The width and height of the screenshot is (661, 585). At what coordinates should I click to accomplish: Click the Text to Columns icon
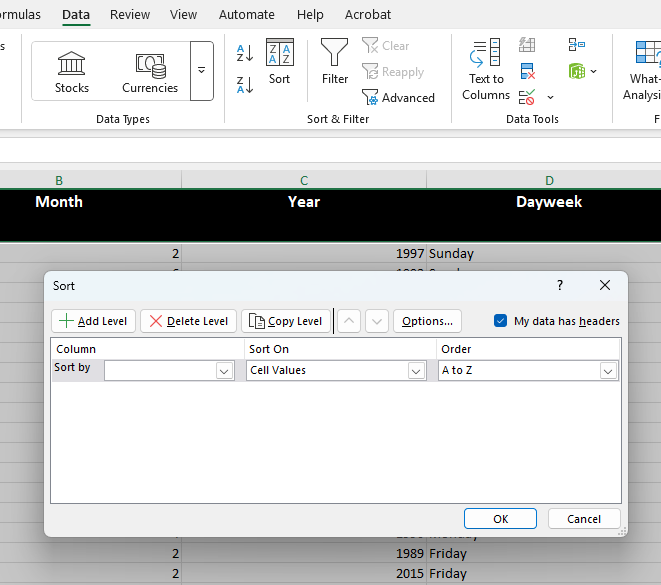pyautogui.click(x=486, y=69)
